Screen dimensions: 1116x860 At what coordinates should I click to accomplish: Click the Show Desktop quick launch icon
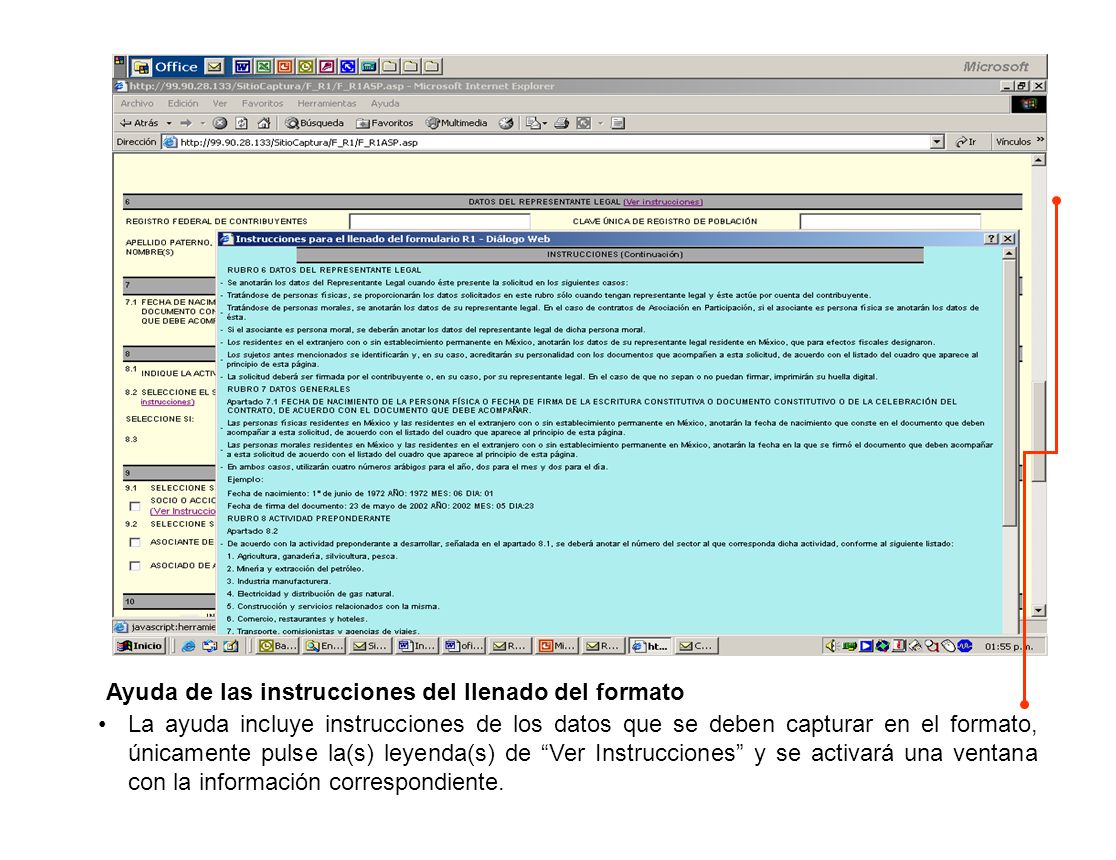coord(231,646)
